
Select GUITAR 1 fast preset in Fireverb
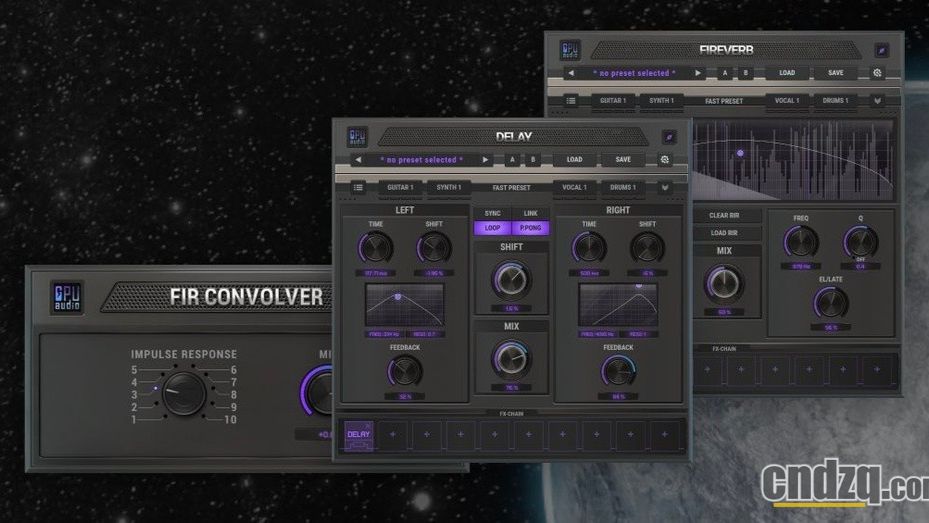pyautogui.click(x=613, y=101)
